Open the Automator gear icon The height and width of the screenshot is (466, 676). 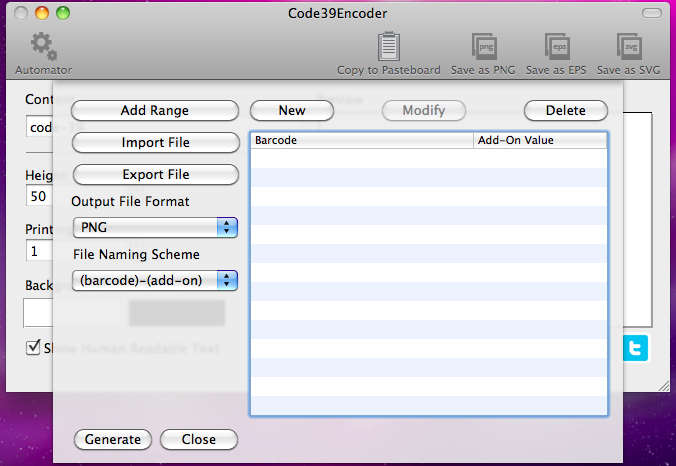click(44, 46)
